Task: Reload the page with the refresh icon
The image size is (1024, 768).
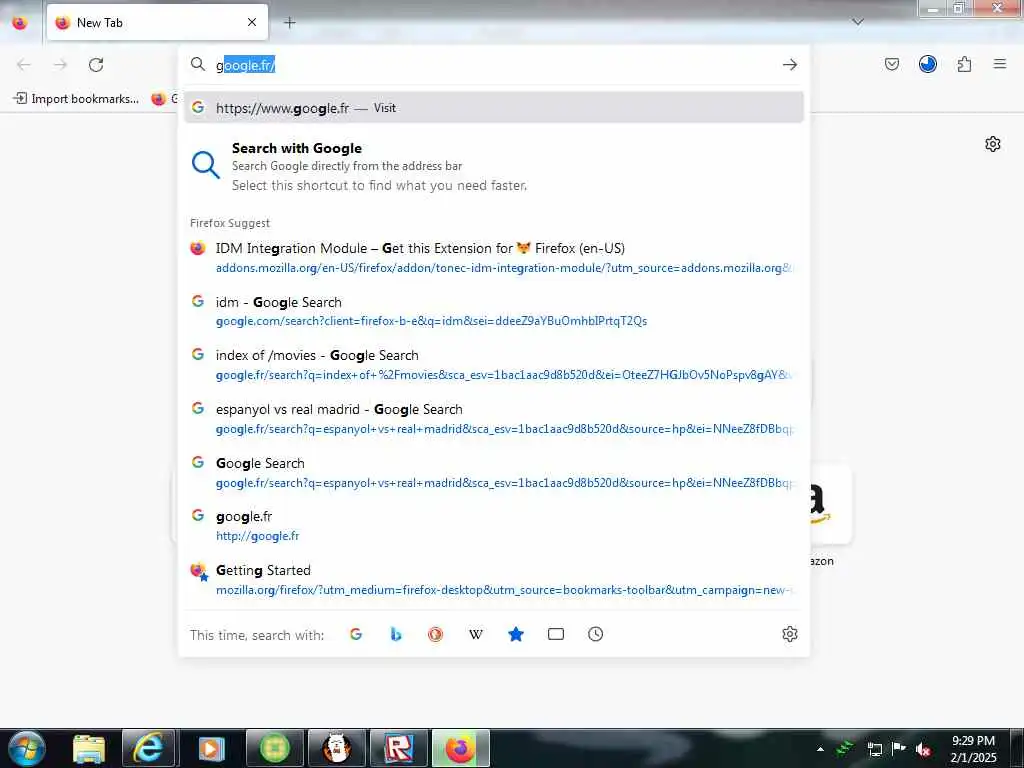Action: 96,65
